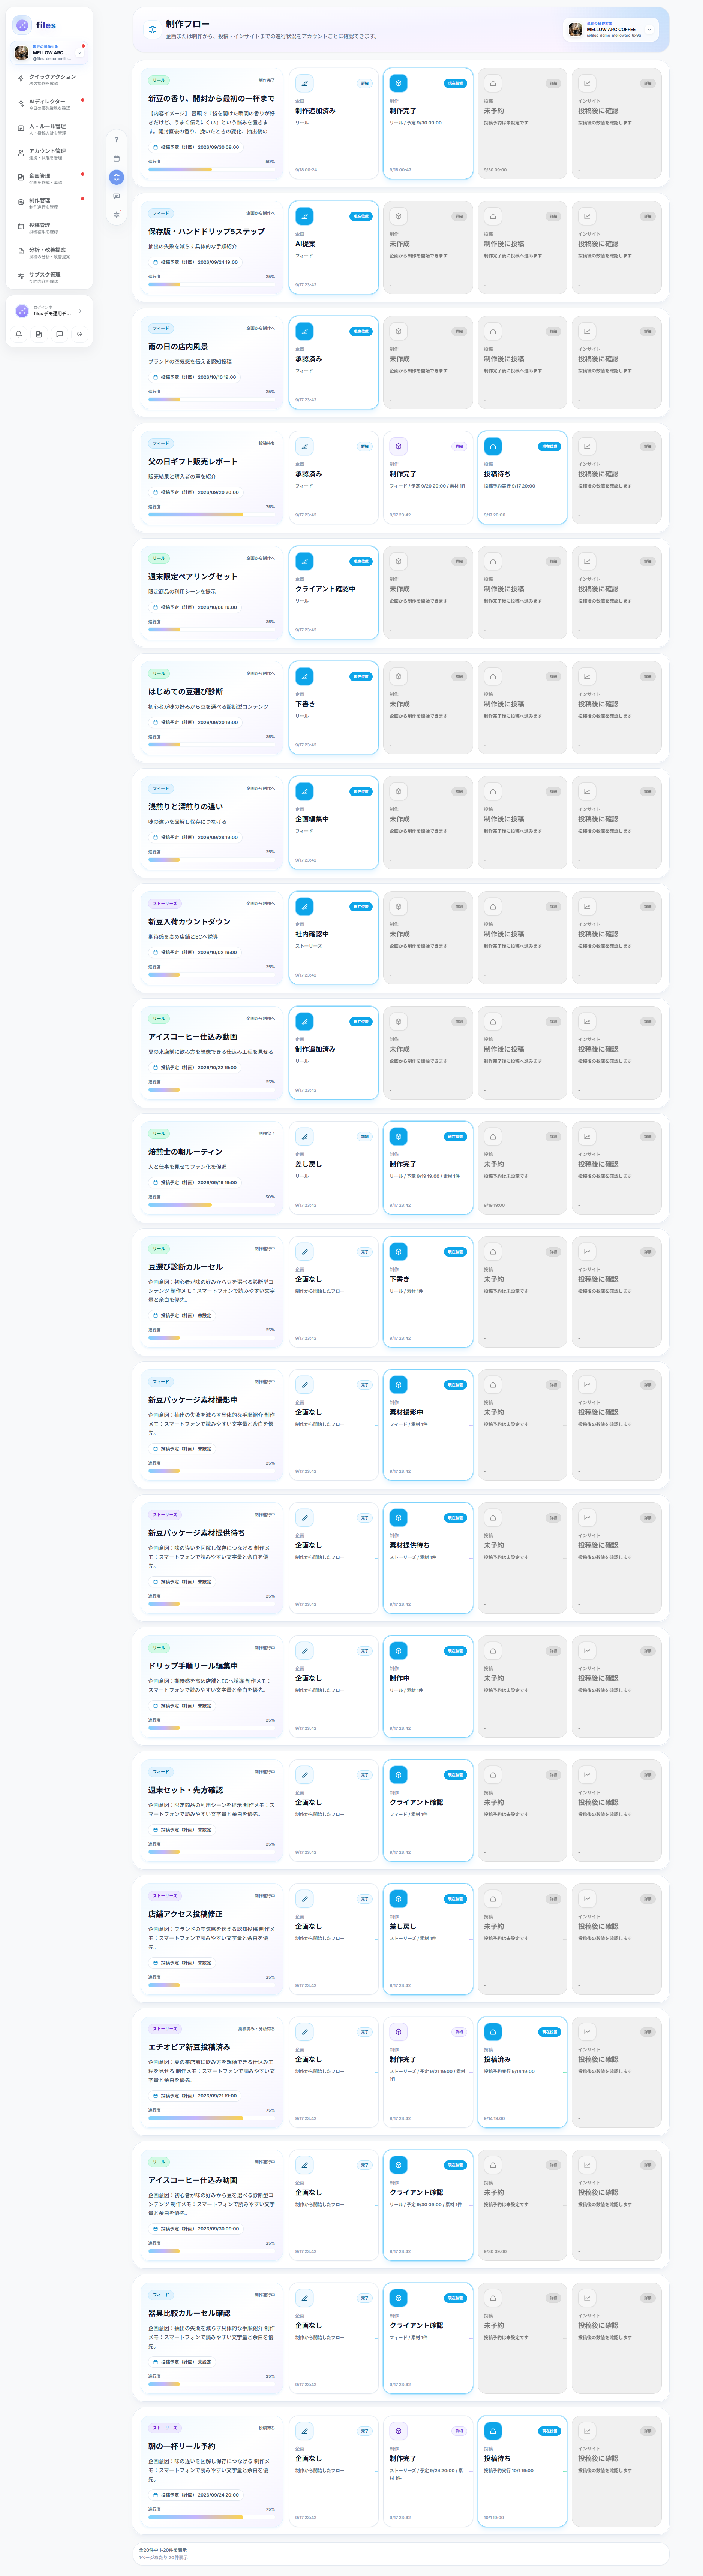Click 社内確認中 status in 新入荷カウントダウン row
The image size is (703, 2576).
click(x=312, y=934)
